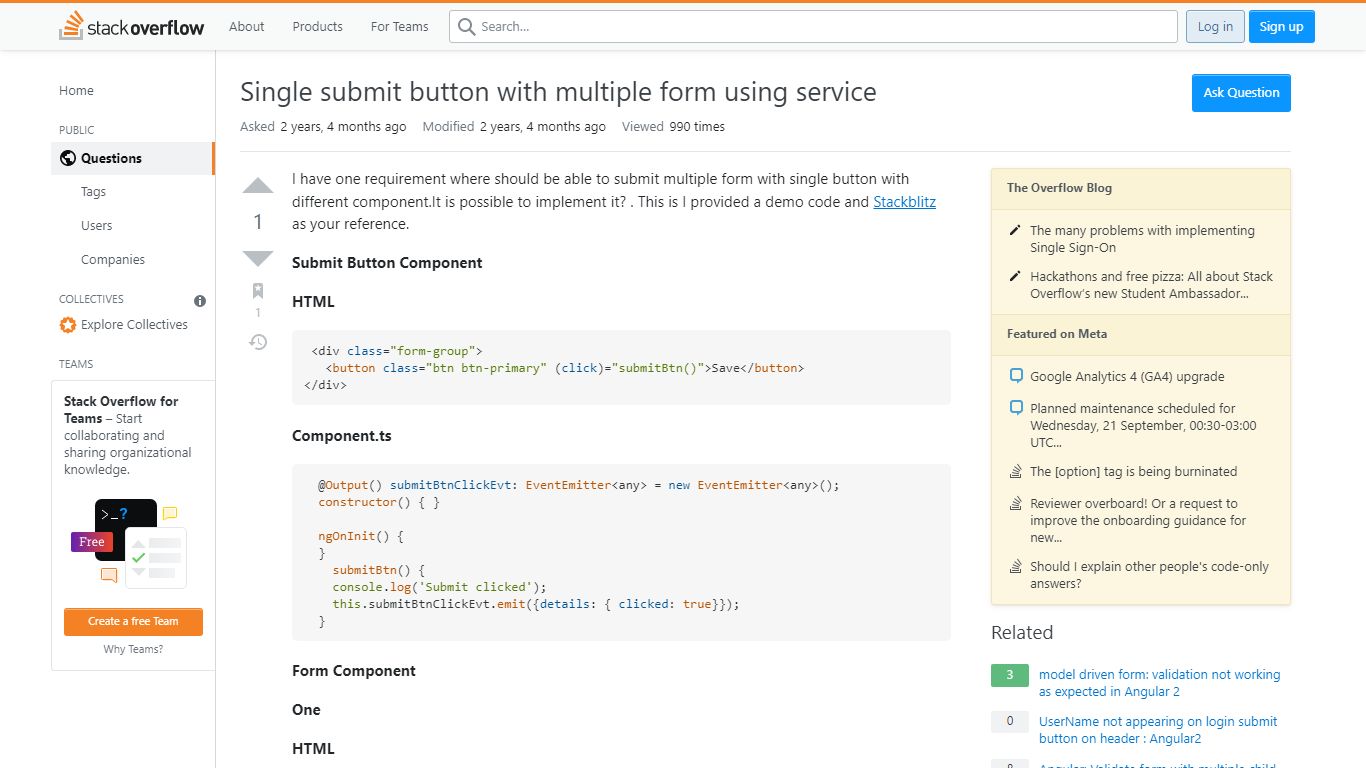
Task: Click the search magnifier icon
Action: click(466, 27)
